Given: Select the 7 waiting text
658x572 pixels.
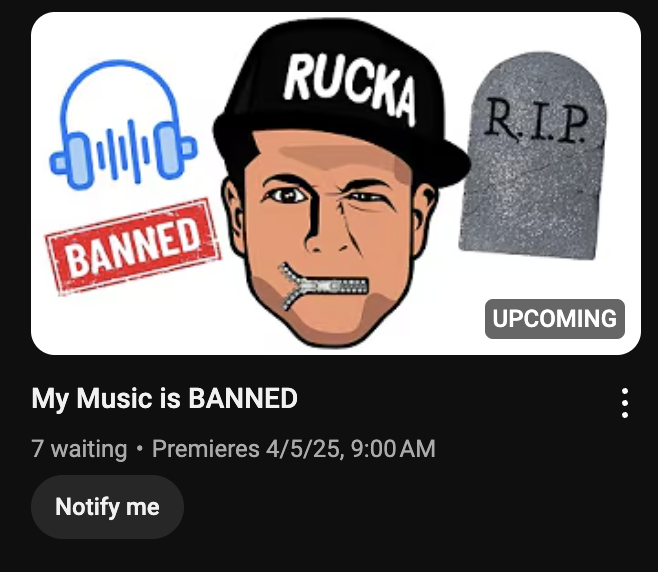Looking at the screenshot, I should [79, 449].
